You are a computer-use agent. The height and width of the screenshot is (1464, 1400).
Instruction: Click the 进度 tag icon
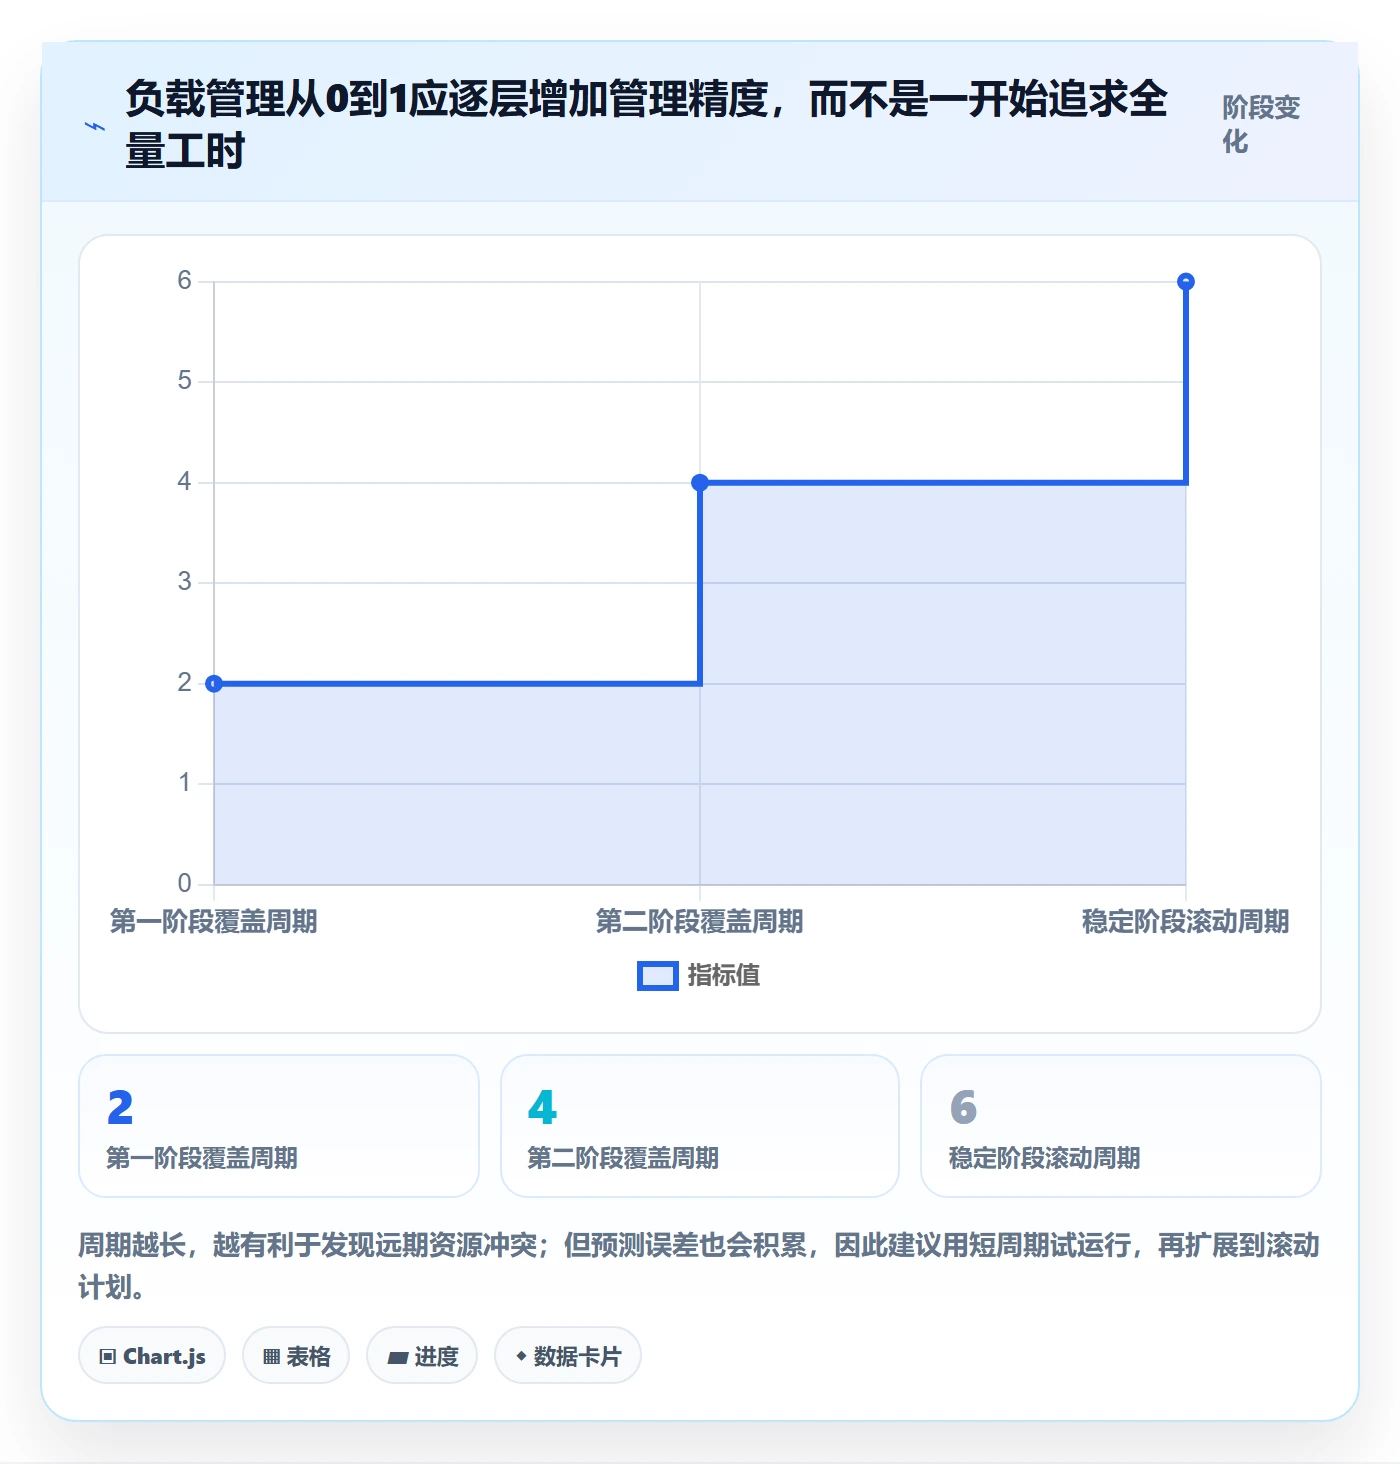click(x=398, y=1357)
